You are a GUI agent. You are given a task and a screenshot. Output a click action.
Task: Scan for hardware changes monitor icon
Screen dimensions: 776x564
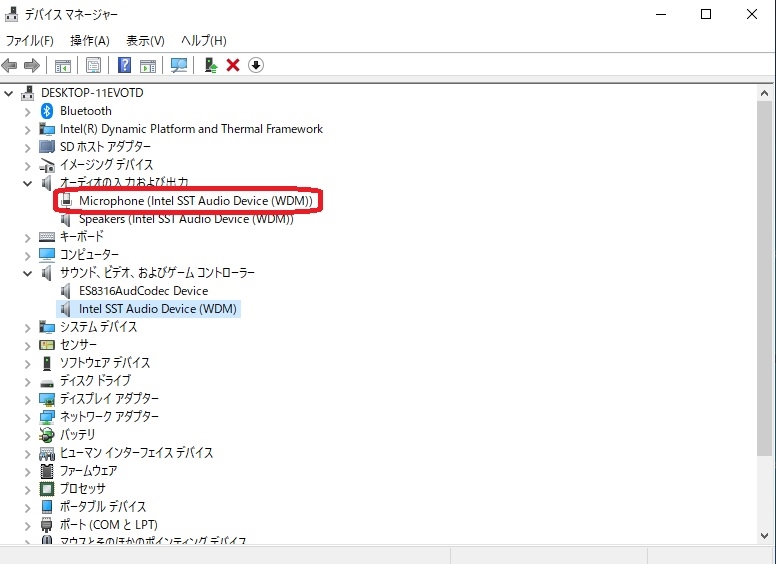[179, 65]
